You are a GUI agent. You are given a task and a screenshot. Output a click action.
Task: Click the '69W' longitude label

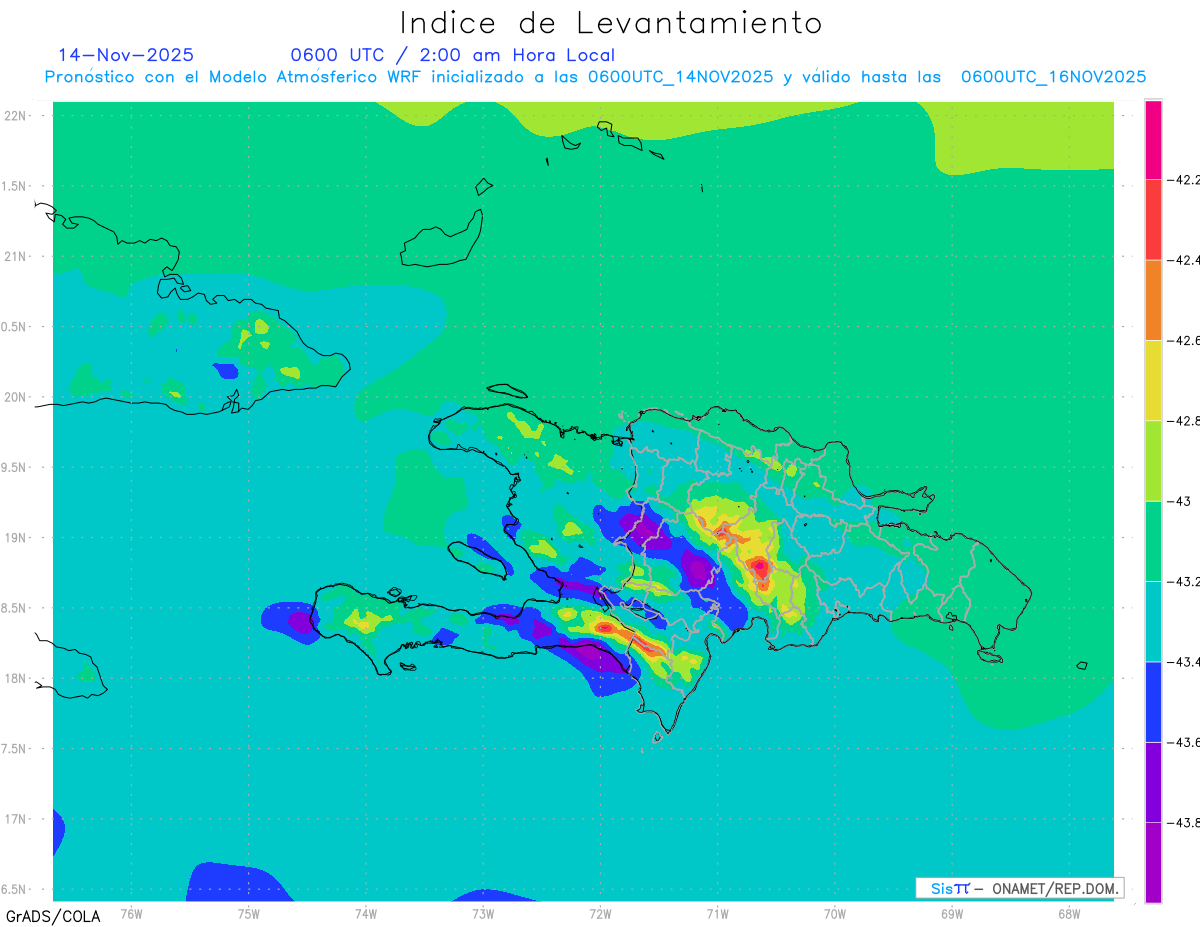click(x=952, y=913)
